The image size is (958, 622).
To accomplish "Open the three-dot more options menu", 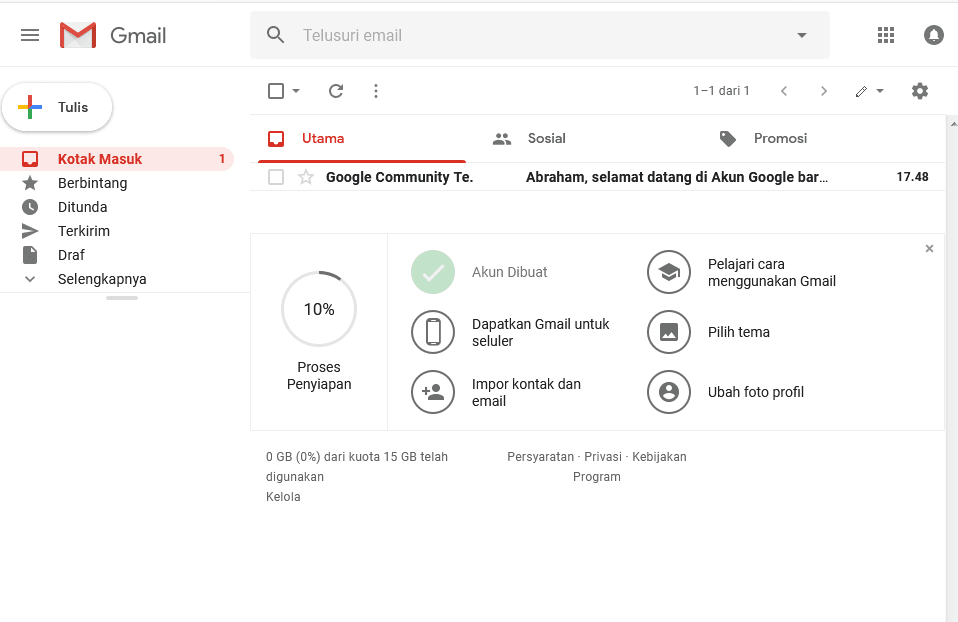I will point(376,91).
